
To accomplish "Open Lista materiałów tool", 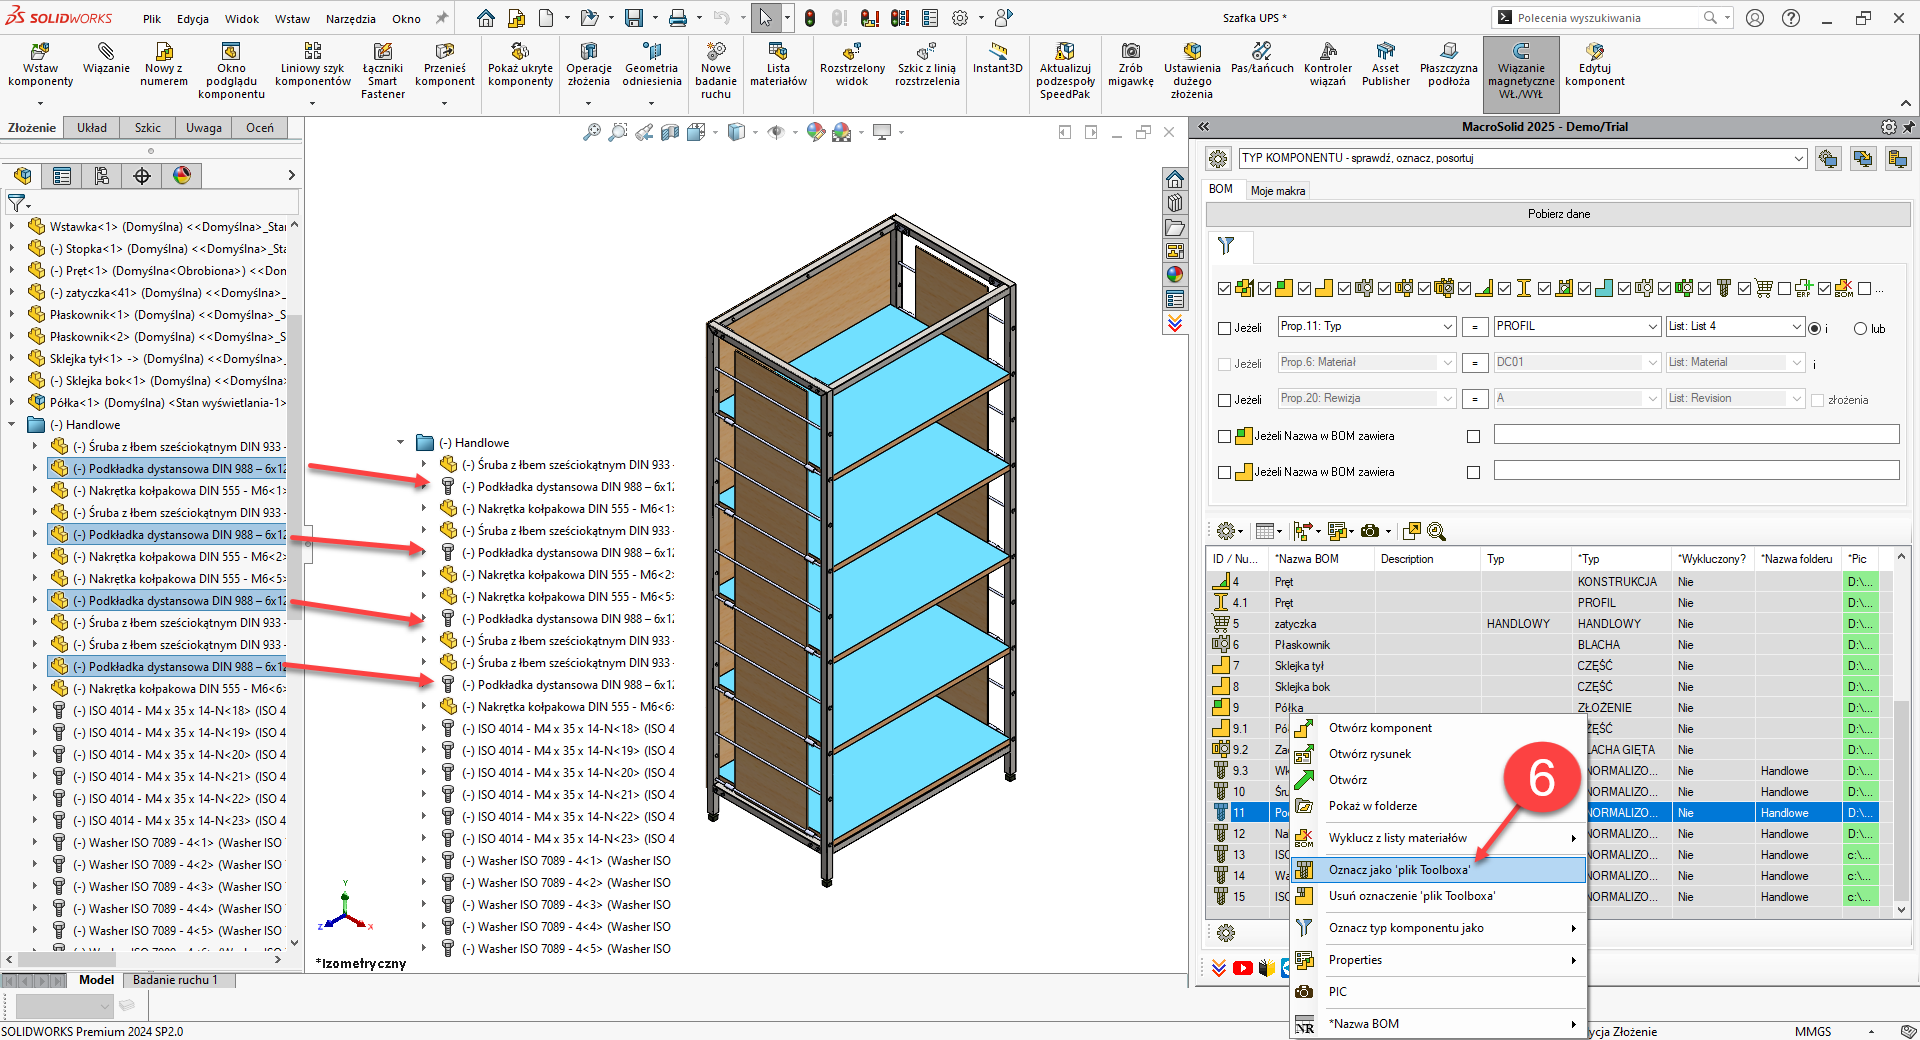I will 778,66.
